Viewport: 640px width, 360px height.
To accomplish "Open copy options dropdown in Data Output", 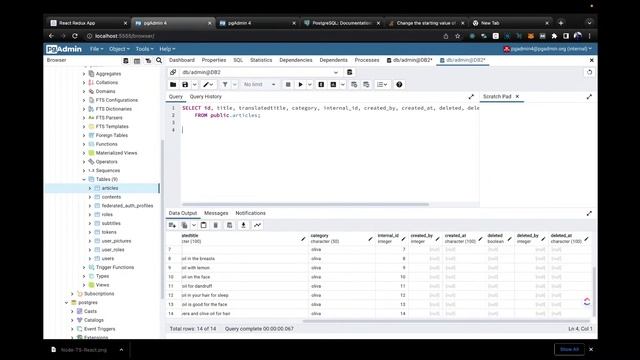I will 194,225.
